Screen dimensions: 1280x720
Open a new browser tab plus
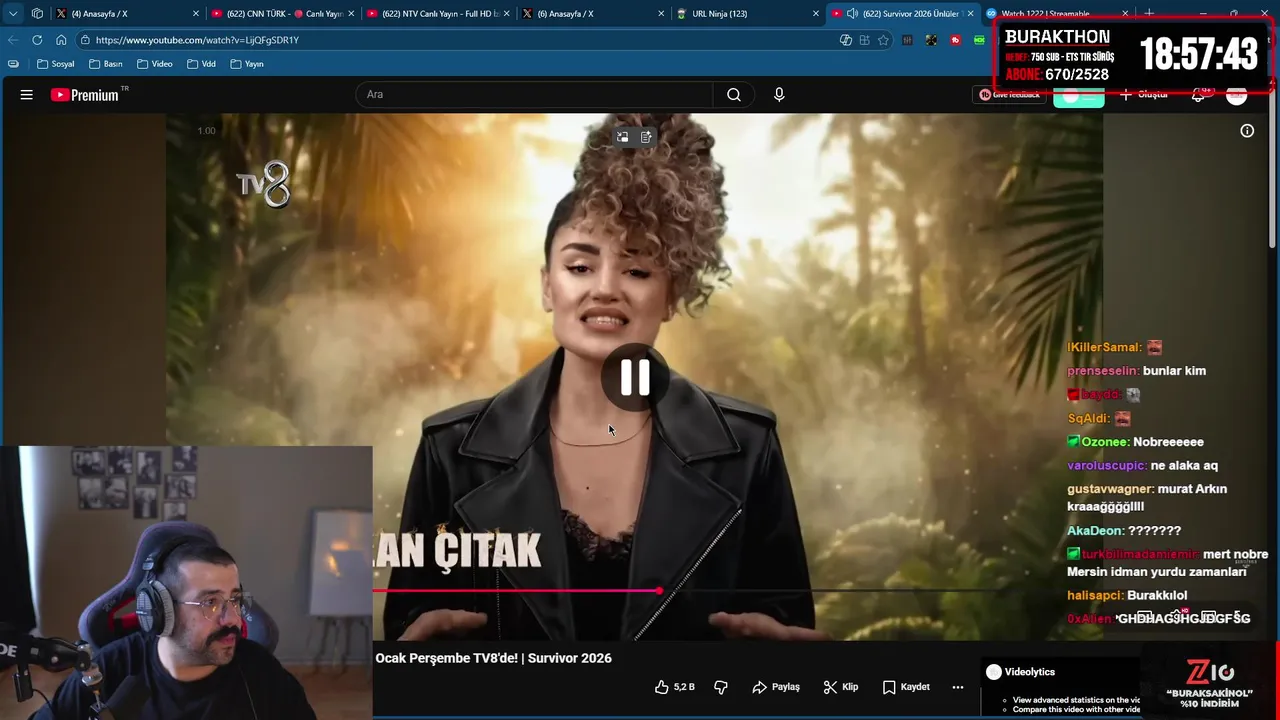pyautogui.click(x=1149, y=14)
